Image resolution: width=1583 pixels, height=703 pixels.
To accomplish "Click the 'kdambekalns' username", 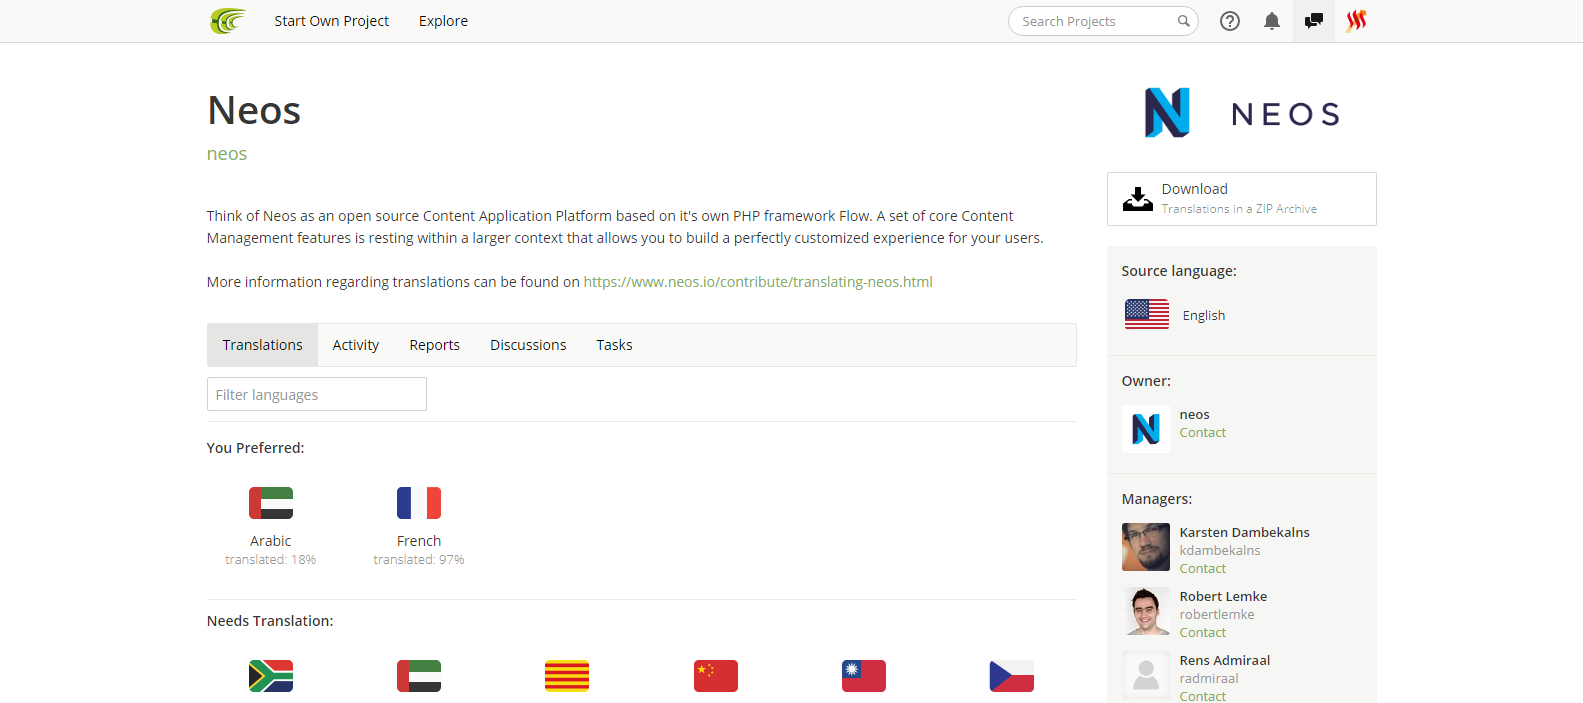I will coord(1220,551).
